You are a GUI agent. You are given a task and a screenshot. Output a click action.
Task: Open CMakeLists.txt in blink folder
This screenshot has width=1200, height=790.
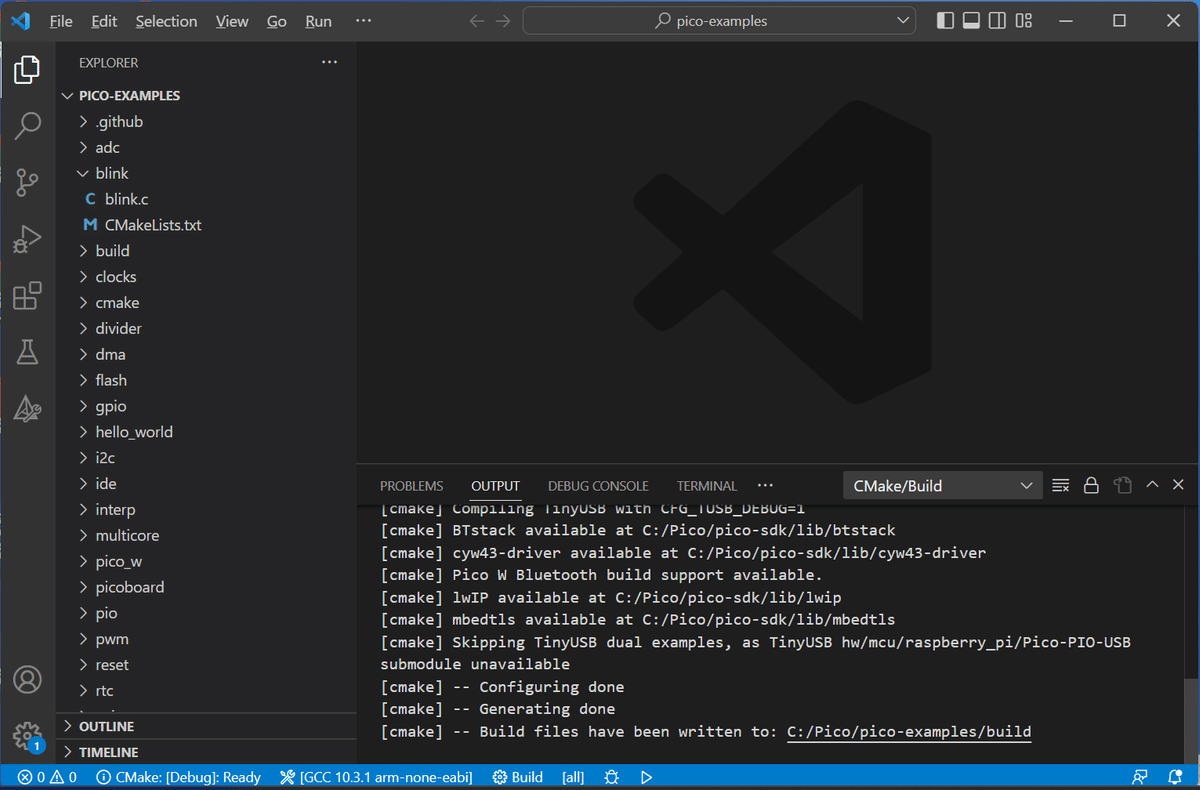click(x=206, y=226)
